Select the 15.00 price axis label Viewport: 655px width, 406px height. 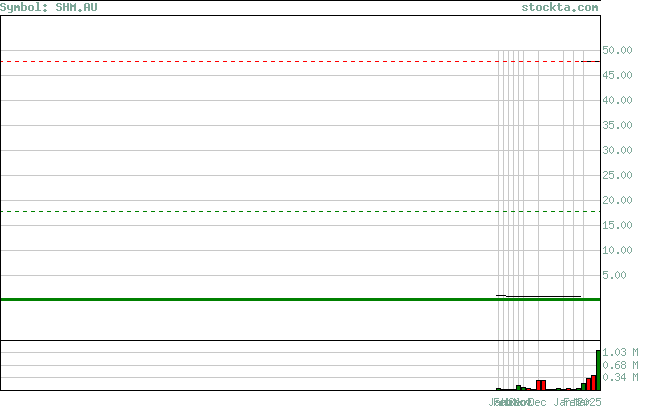coord(617,226)
